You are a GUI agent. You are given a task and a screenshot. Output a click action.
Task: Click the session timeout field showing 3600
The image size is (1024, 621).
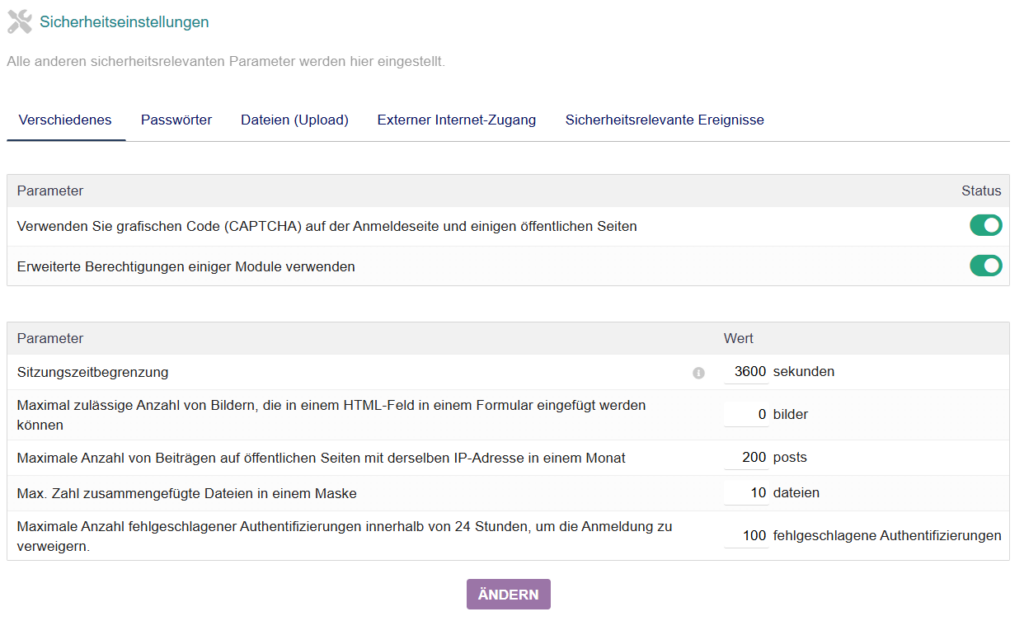coord(746,372)
